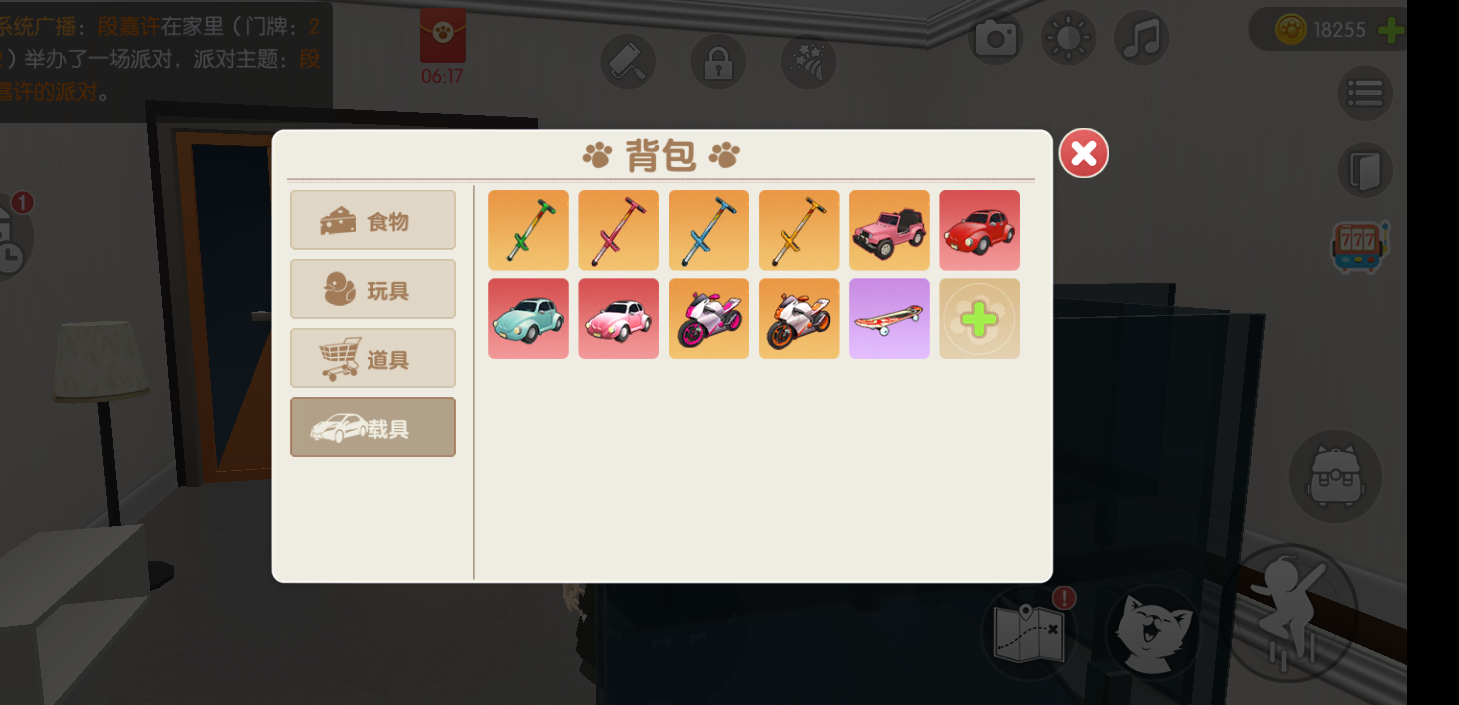Switch to the 玩具 toys category
Screen dimensions: 1459x705
373,289
